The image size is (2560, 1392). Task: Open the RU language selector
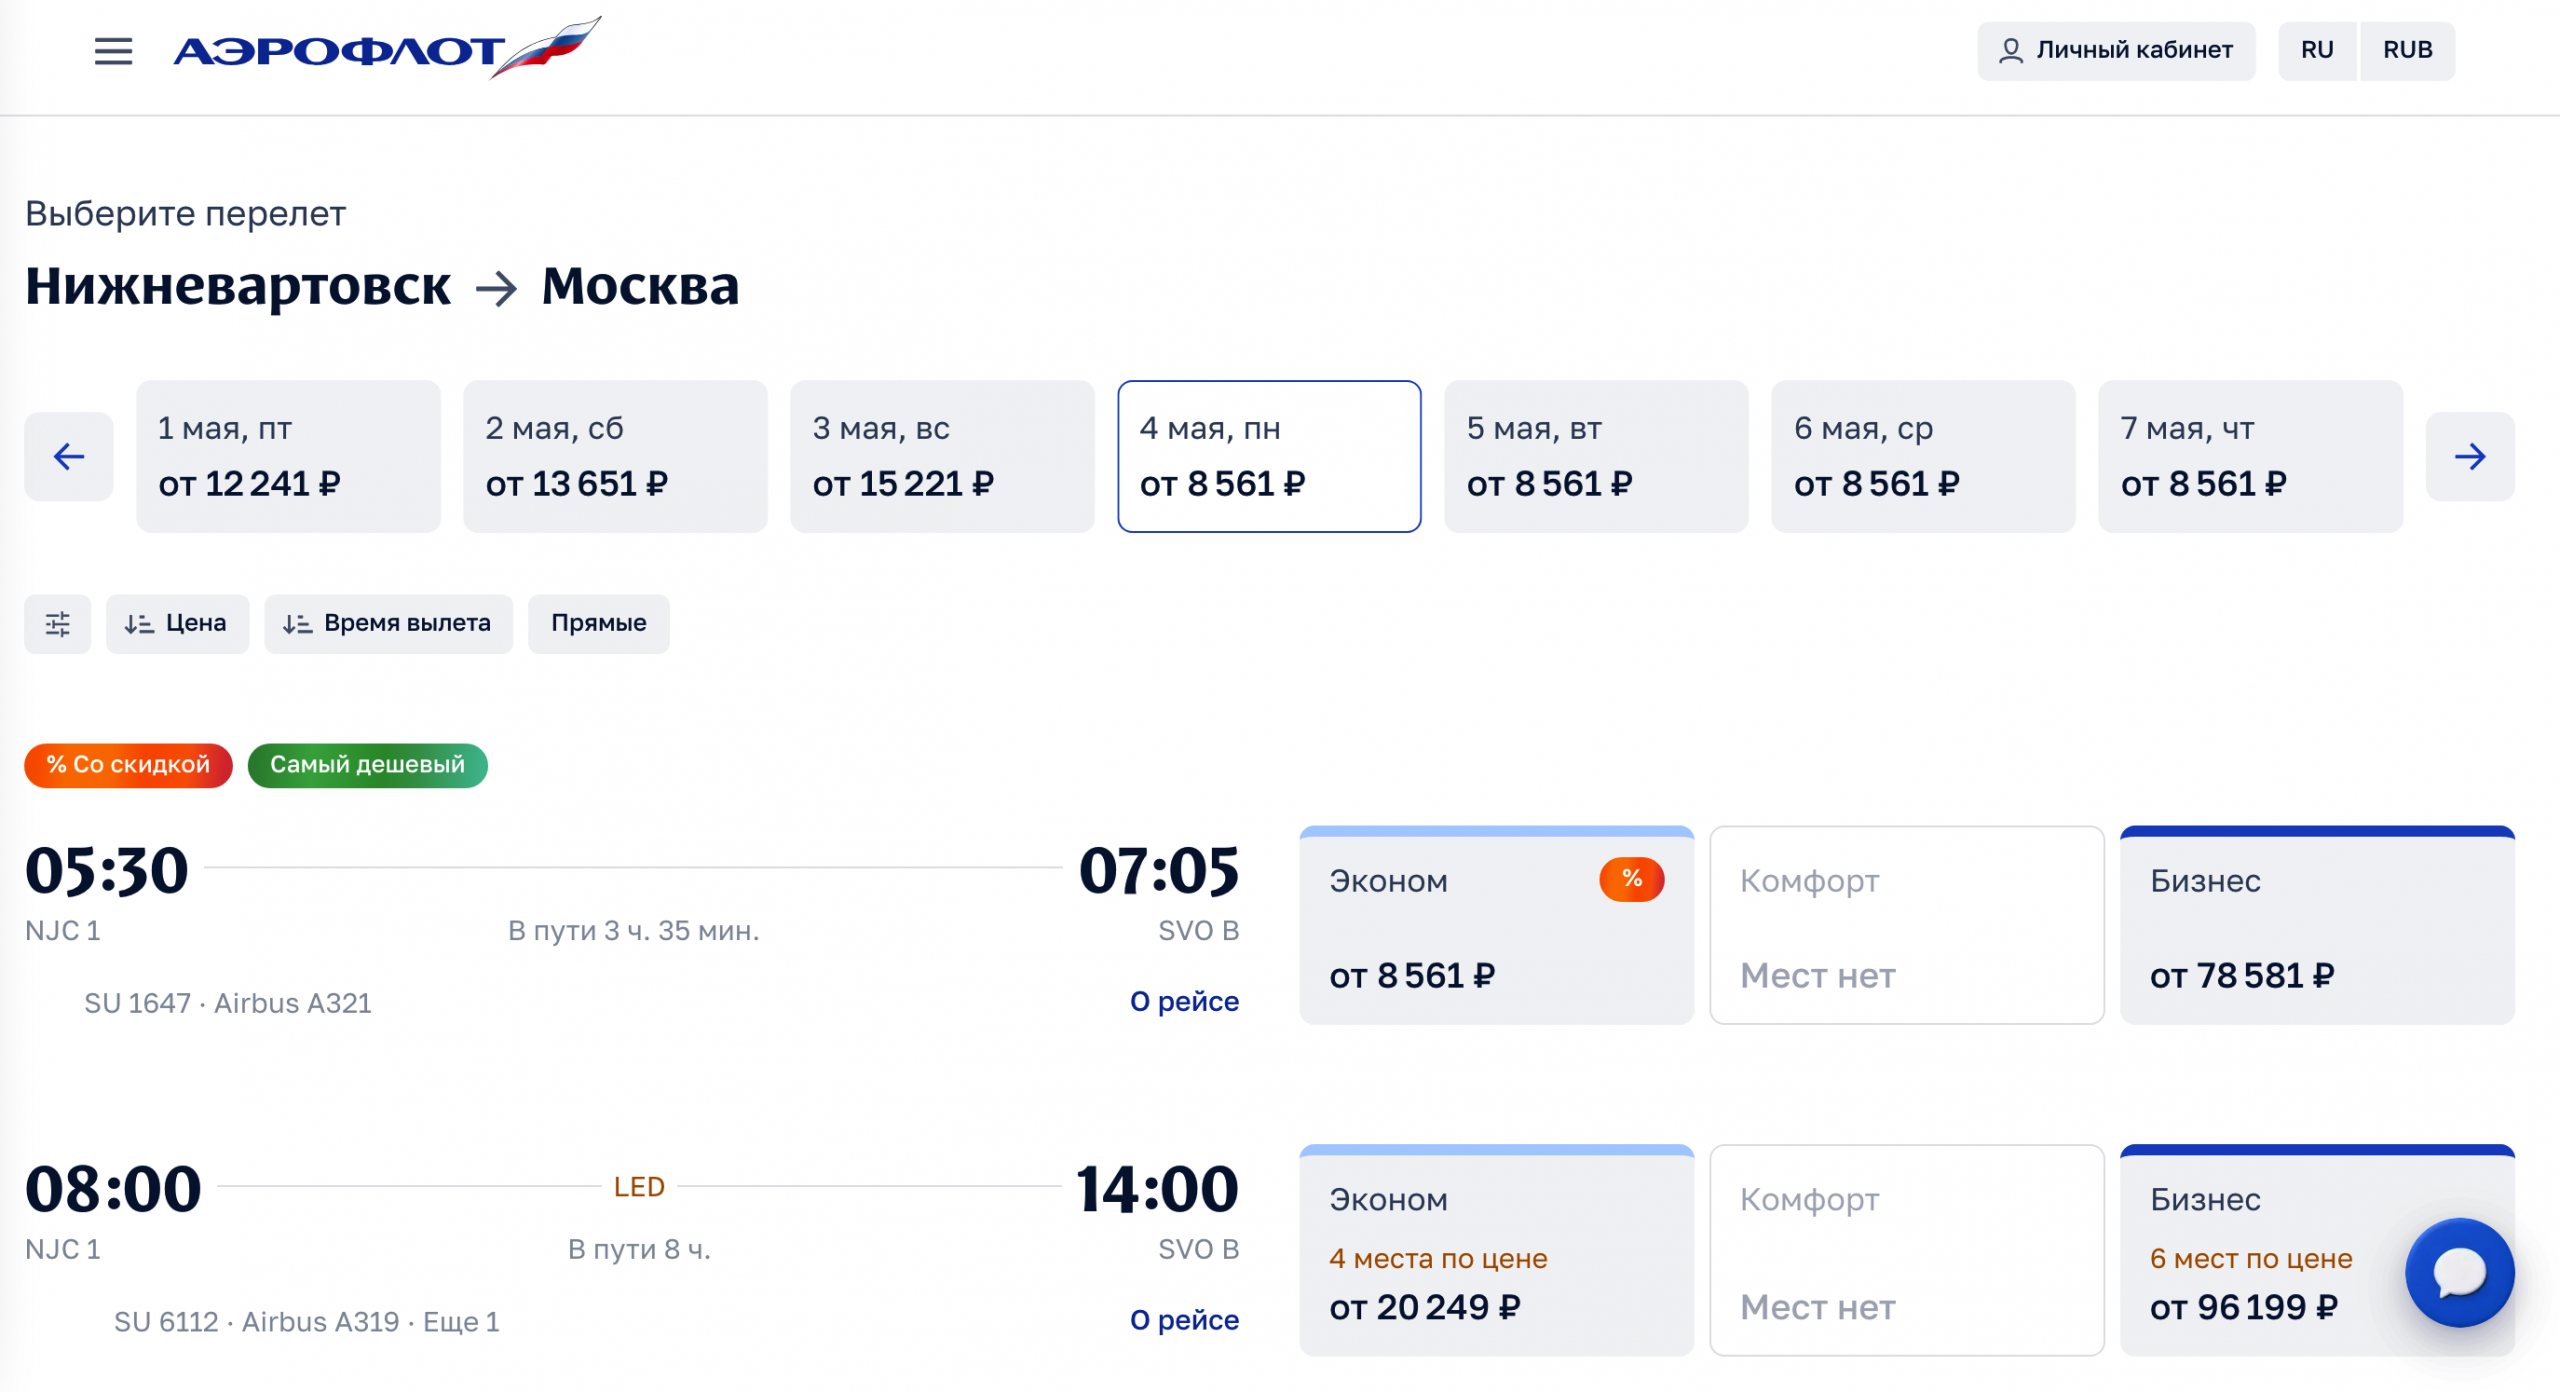(2317, 51)
